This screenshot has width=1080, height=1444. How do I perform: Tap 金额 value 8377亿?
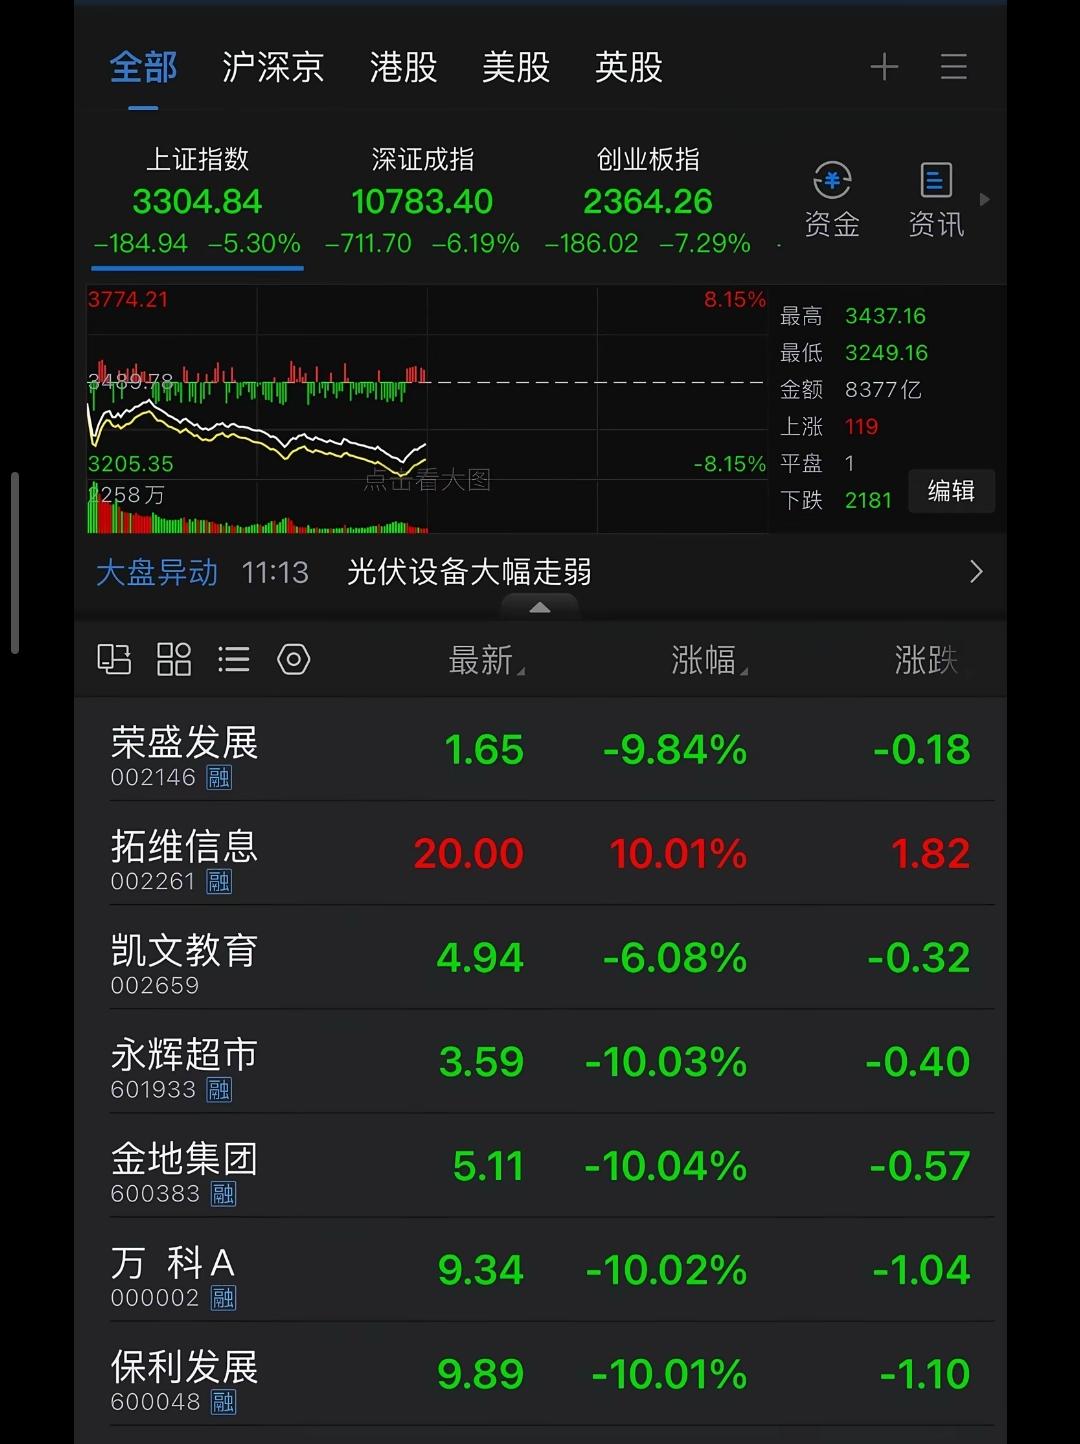point(883,389)
